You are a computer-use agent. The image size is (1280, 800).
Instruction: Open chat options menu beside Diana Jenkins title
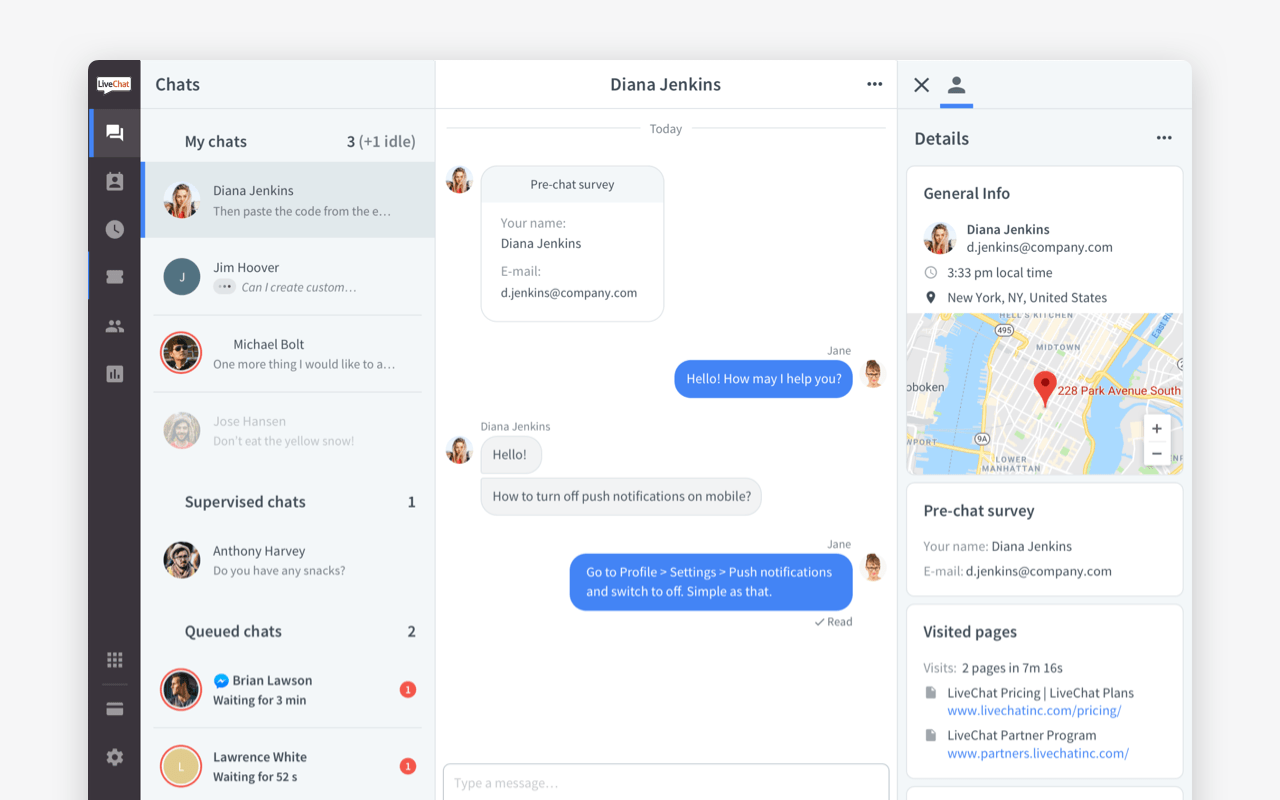[x=875, y=84]
